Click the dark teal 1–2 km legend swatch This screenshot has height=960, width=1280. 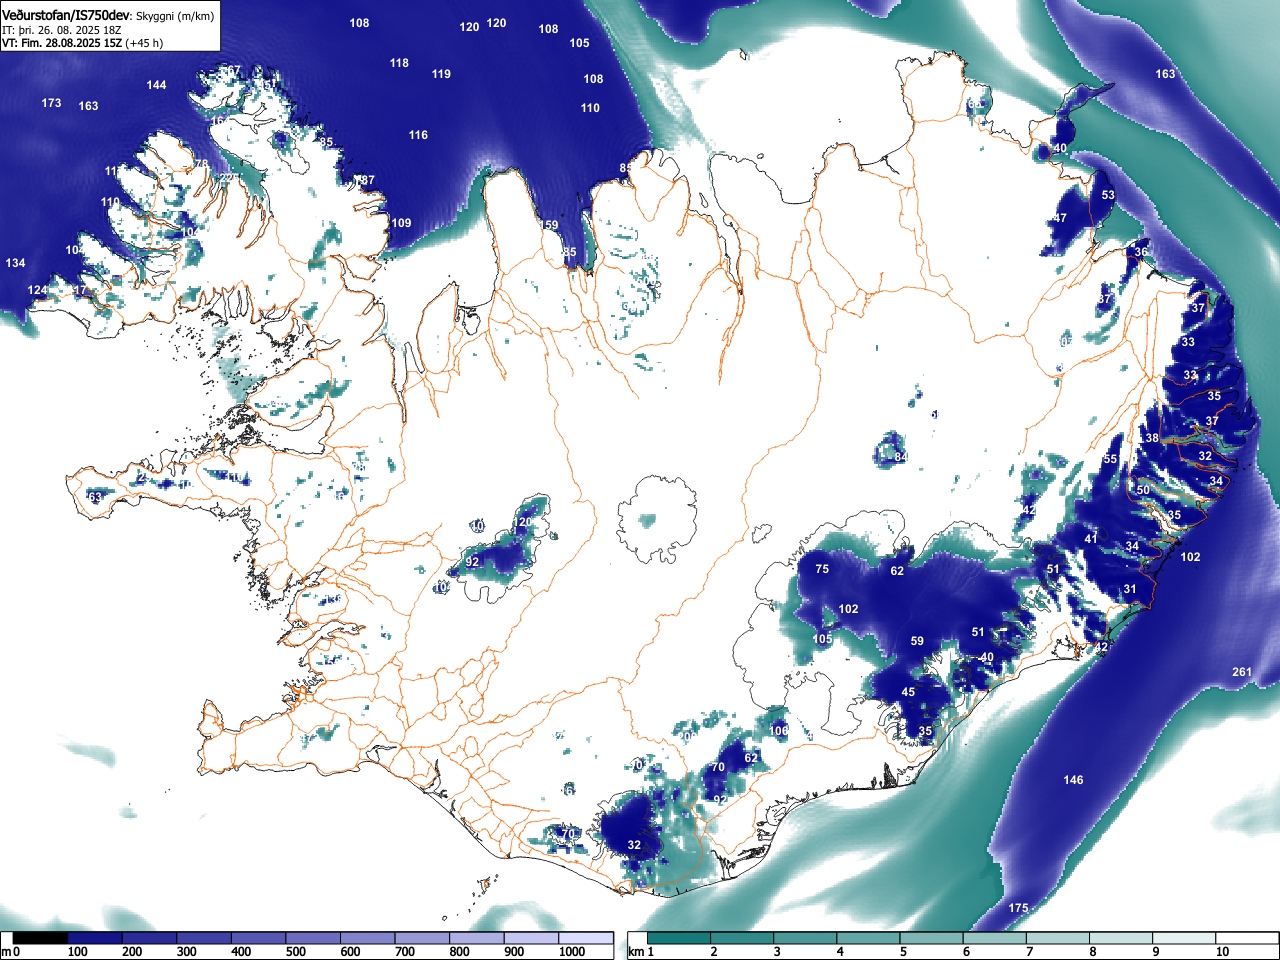click(680, 938)
